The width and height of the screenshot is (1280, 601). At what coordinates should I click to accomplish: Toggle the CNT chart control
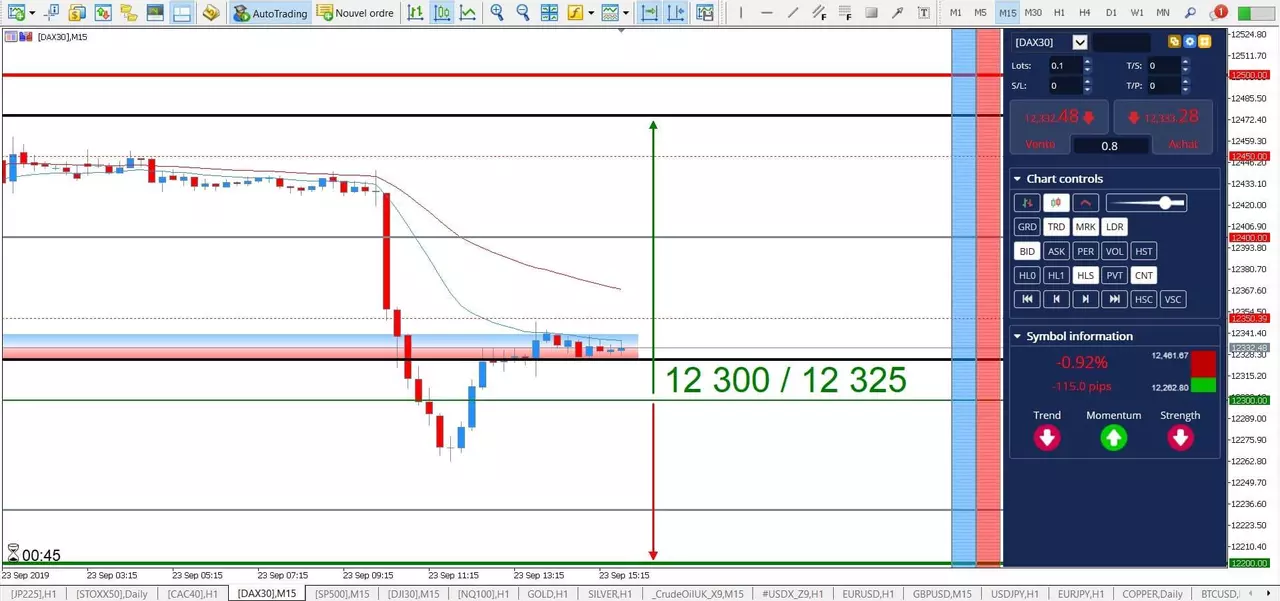[1144, 275]
